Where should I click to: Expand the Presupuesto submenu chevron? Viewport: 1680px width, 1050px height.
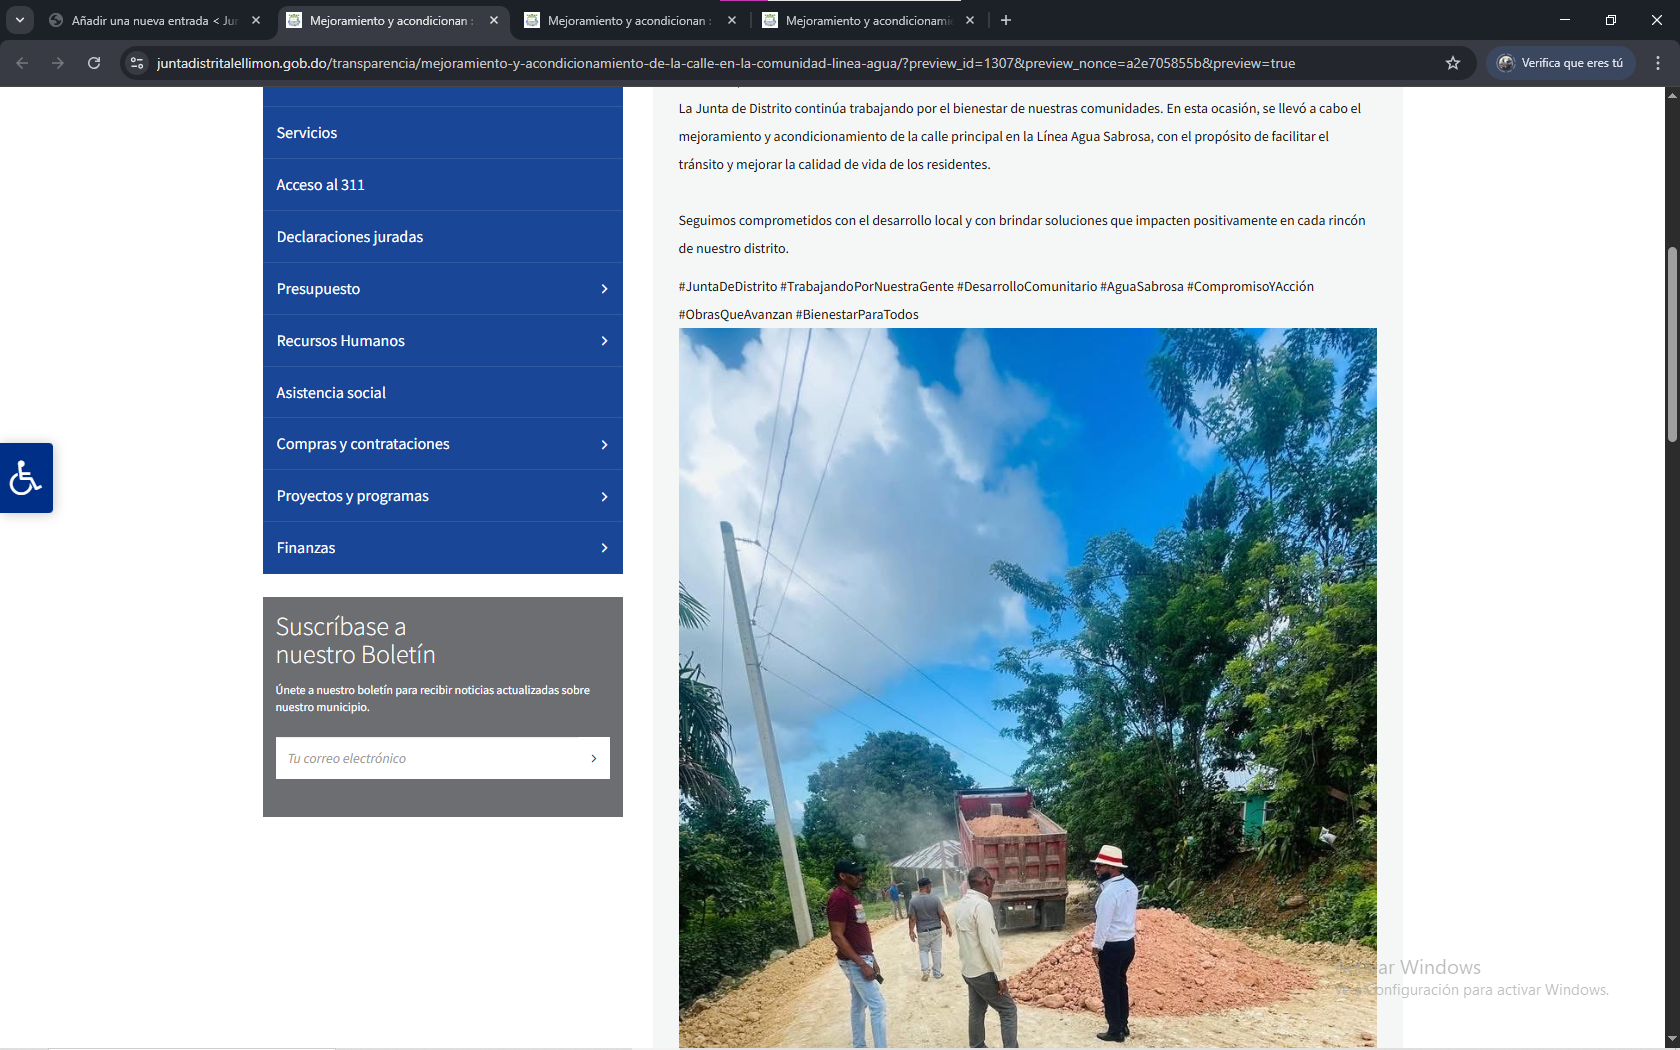click(x=604, y=289)
